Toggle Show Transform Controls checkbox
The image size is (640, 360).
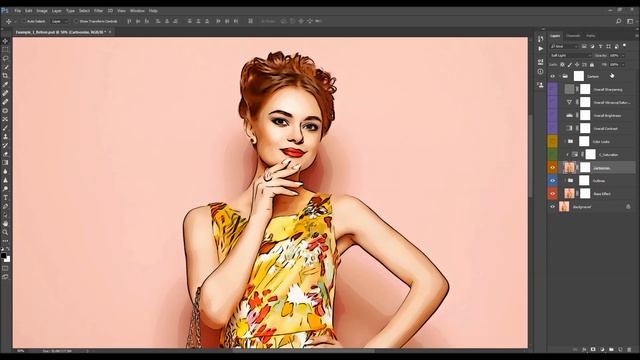[x=76, y=21]
